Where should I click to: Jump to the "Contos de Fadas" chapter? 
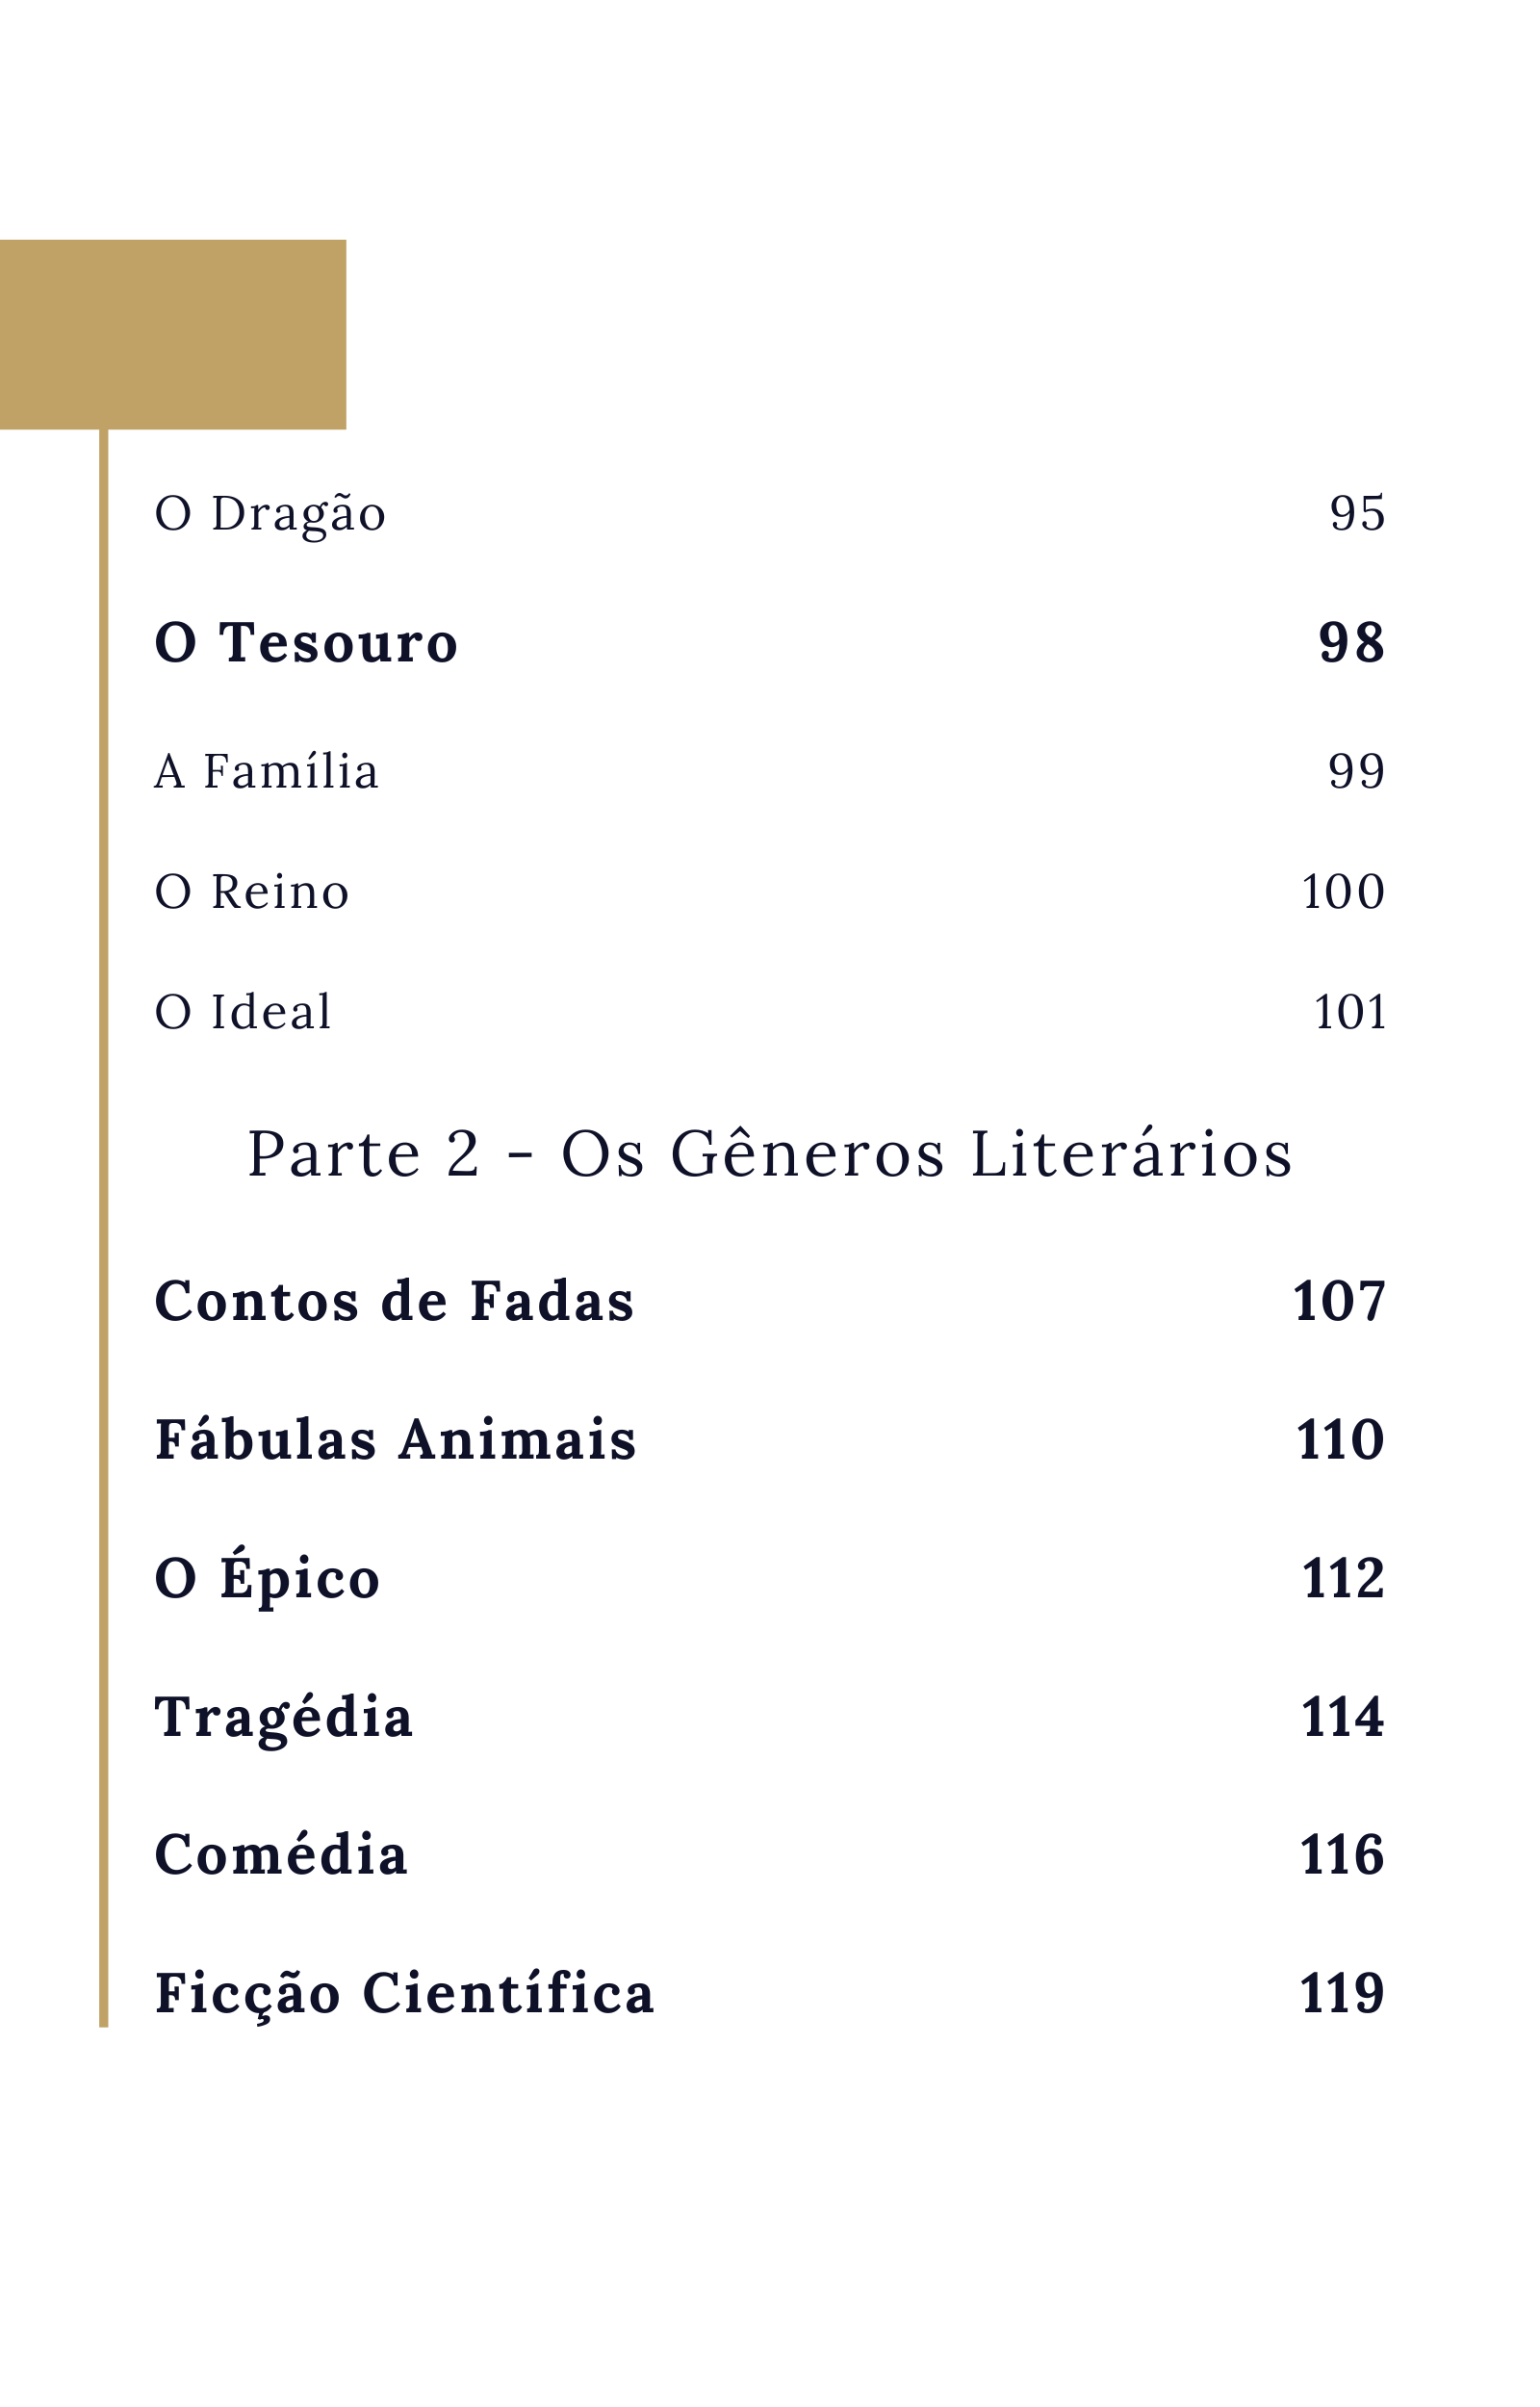pos(395,1301)
